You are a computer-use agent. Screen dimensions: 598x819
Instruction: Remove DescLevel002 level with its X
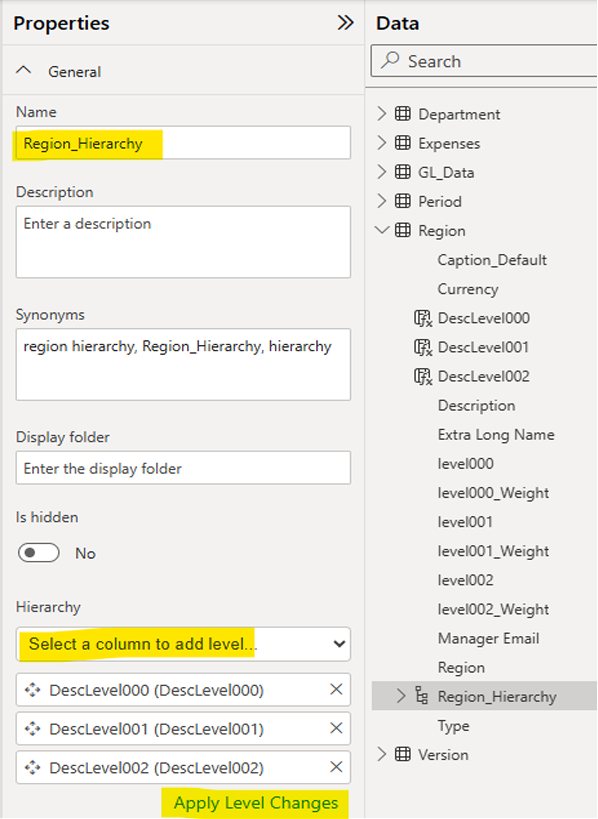tap(336, 767)
